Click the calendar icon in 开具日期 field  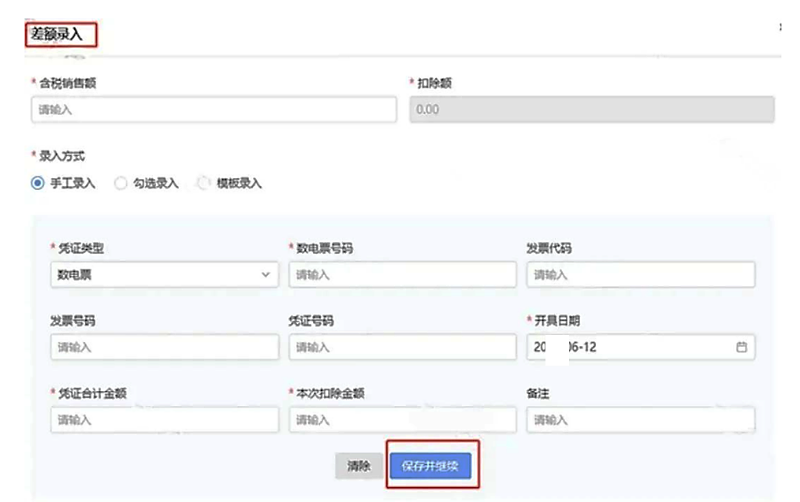pos(741,347)
